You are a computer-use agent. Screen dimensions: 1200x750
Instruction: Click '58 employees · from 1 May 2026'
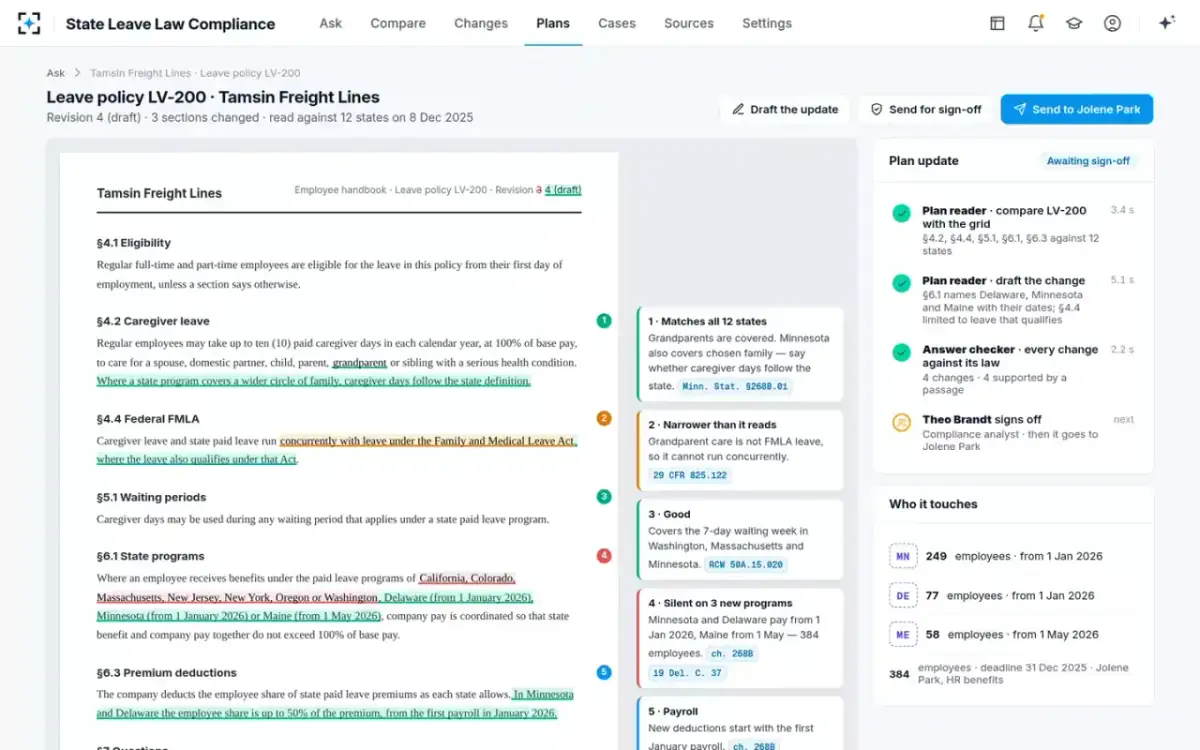tap(1012, 634)
